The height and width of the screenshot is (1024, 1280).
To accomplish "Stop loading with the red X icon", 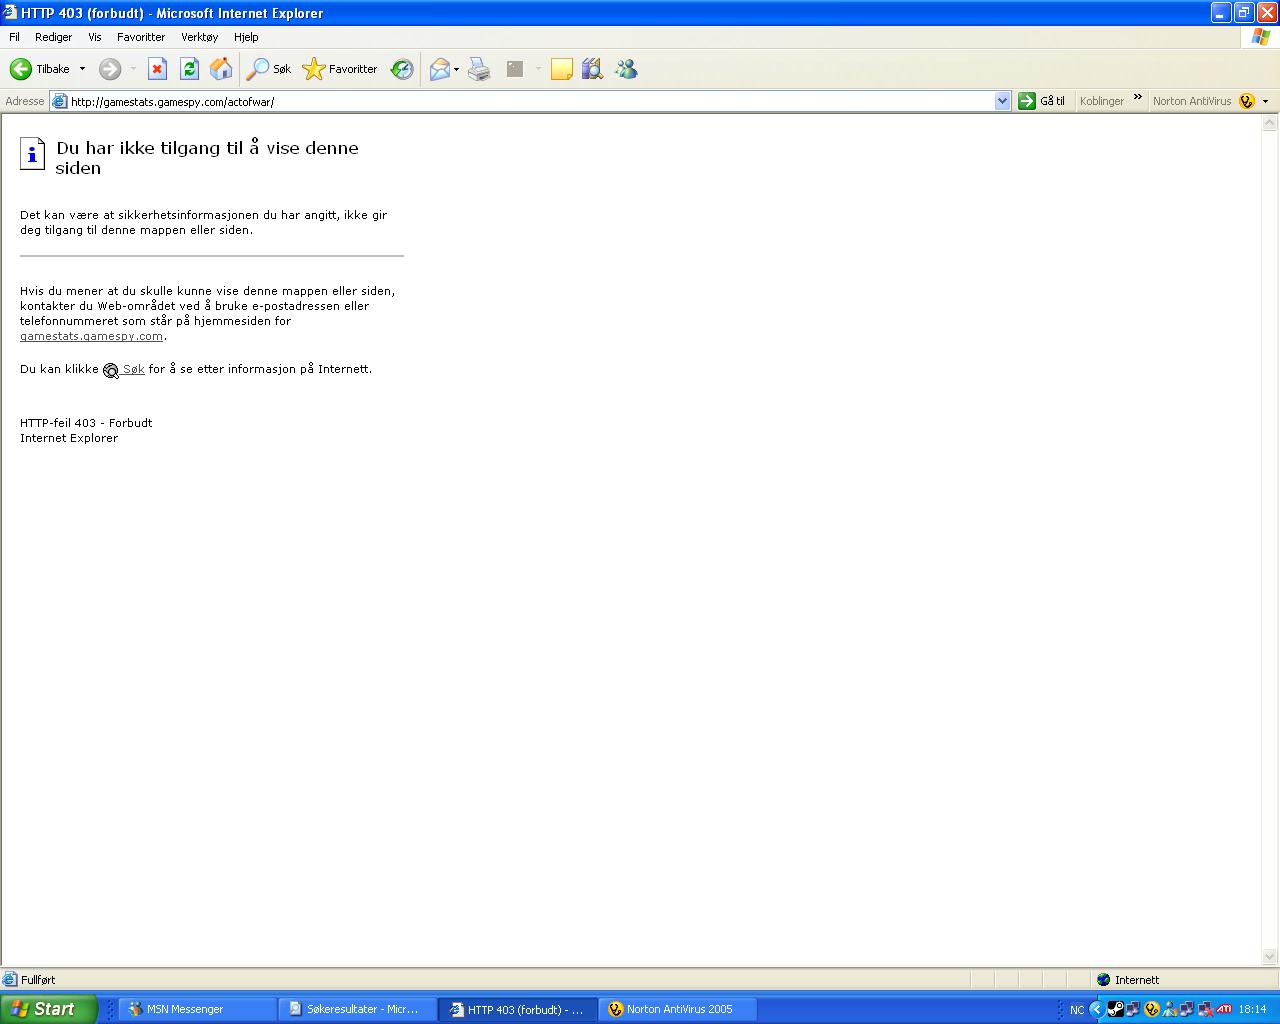I will (x=157, y=69).
